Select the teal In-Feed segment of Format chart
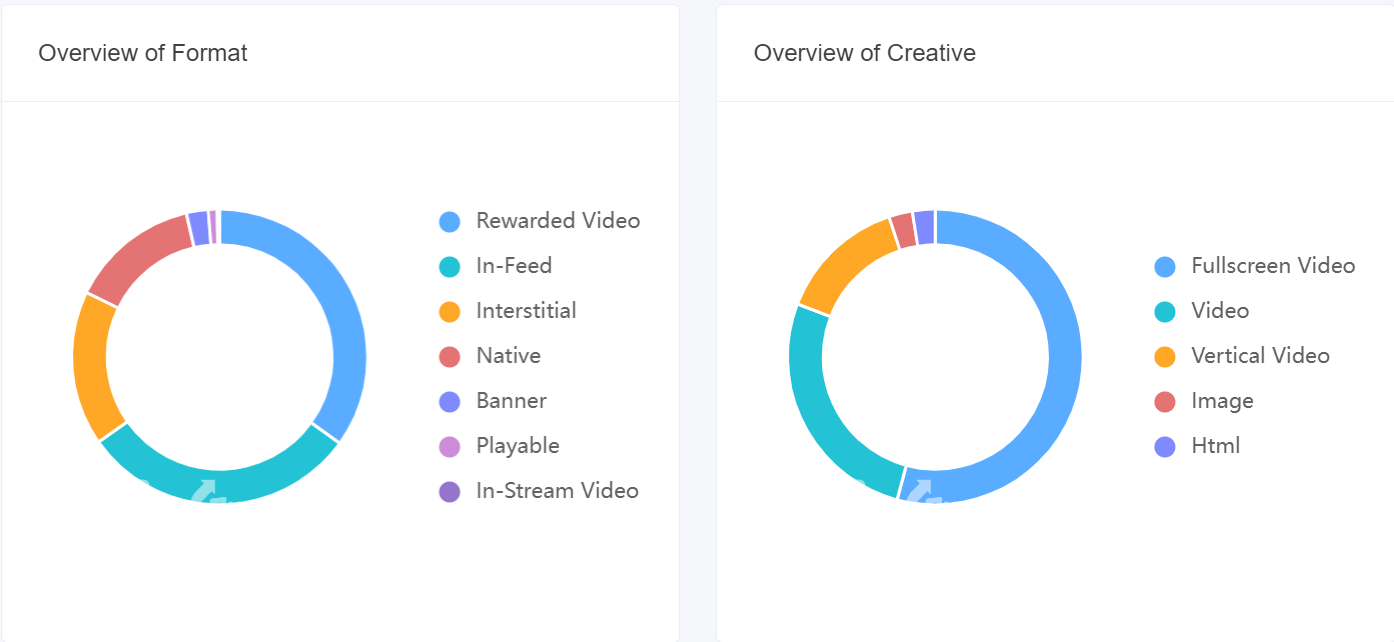Viewport: 1394px width, 642px height. pos(220,486)
